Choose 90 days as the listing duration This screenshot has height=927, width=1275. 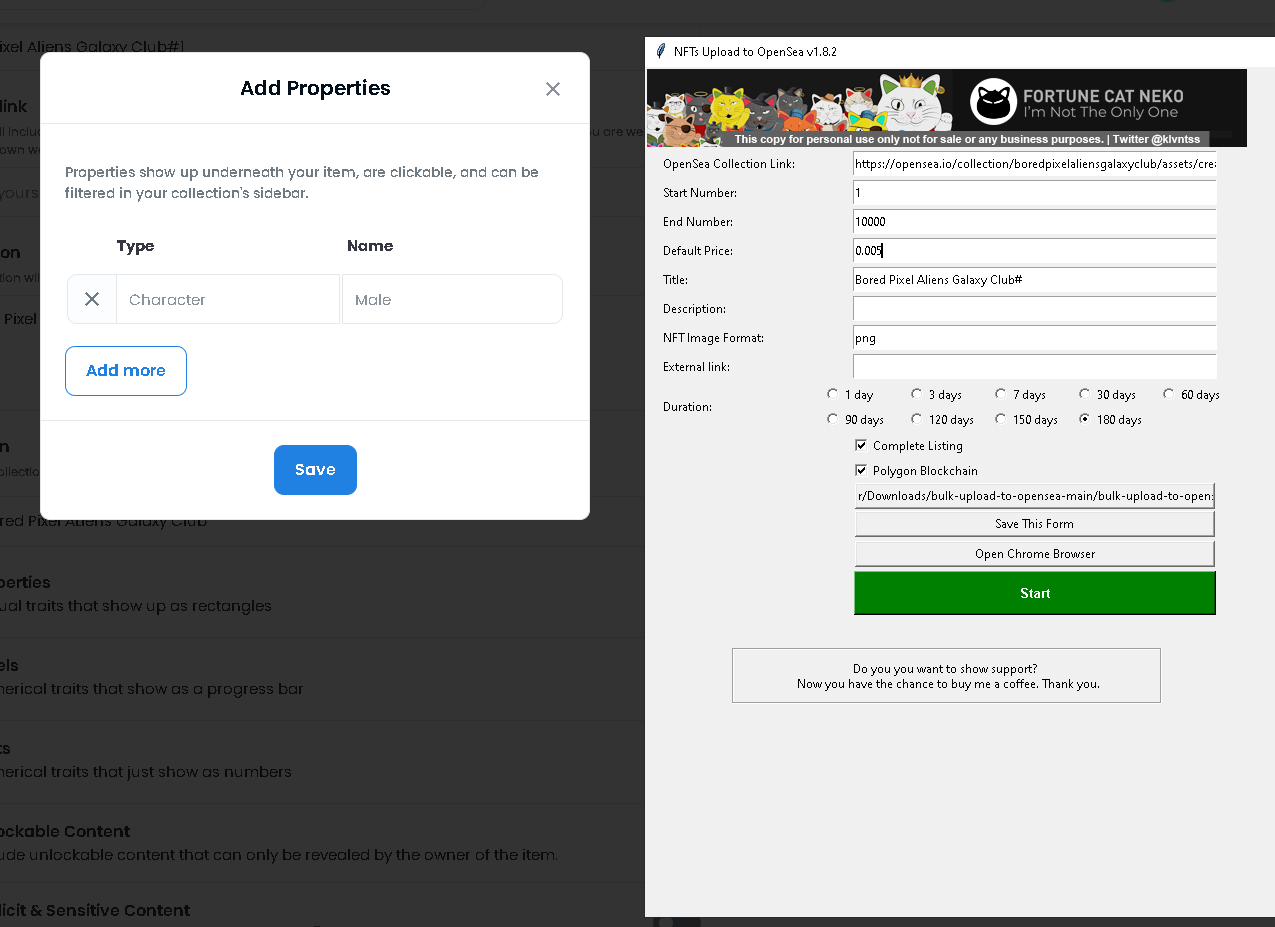coord(833,418)
